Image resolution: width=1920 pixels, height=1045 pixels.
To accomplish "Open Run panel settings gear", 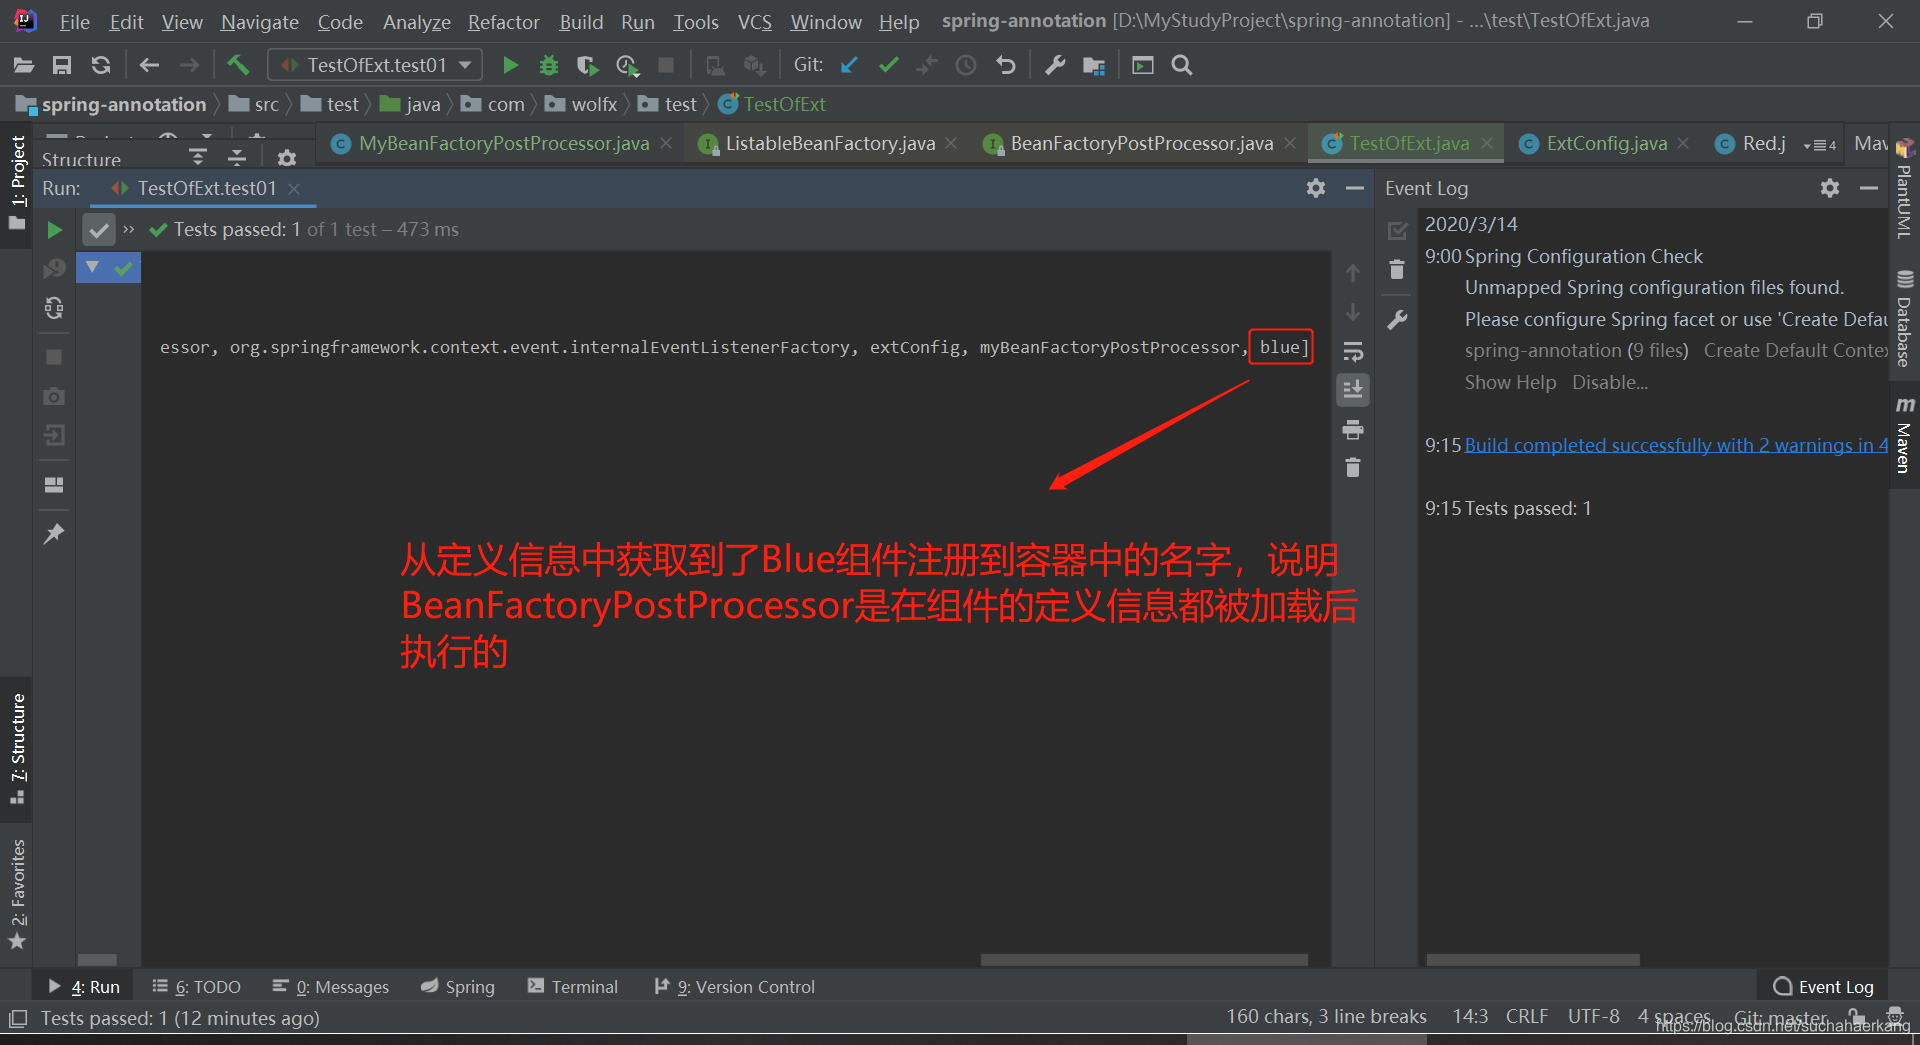I will pos(1316,188).
